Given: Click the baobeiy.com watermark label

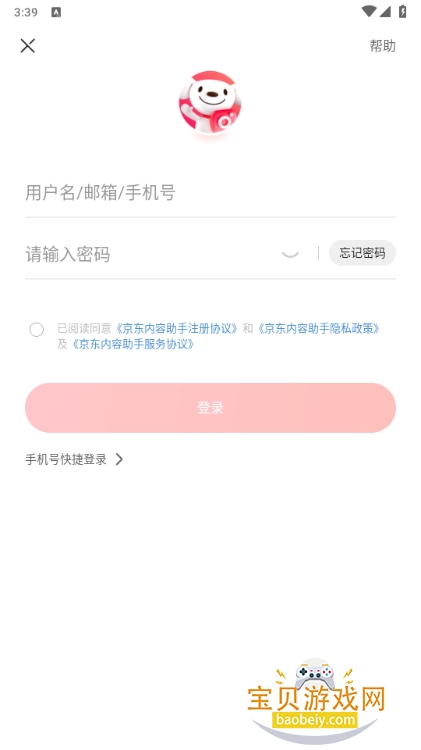Looking at the screenshot, I should click(314, 719).
